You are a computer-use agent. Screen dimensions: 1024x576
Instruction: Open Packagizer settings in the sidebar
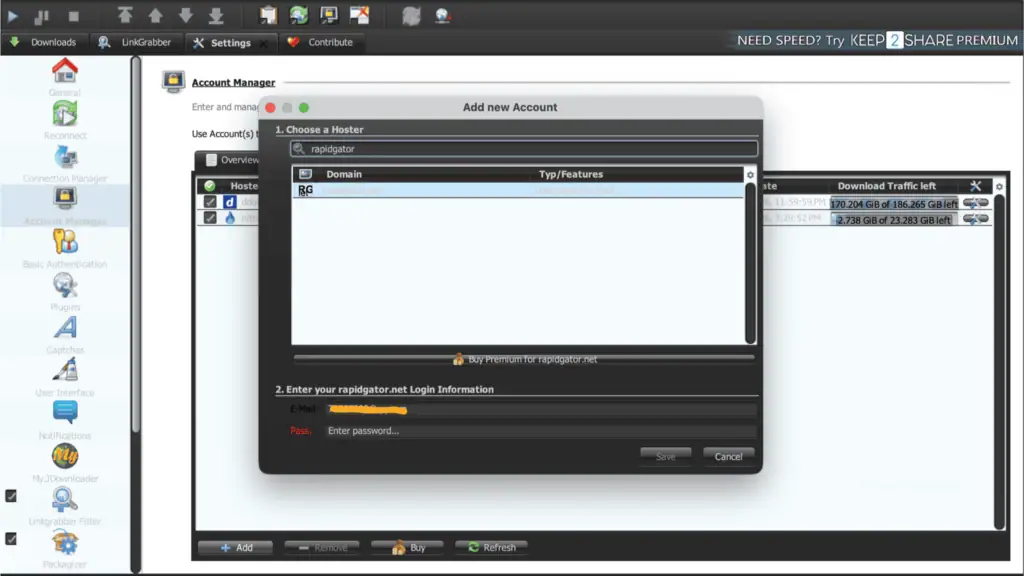[x=65, y=549]
